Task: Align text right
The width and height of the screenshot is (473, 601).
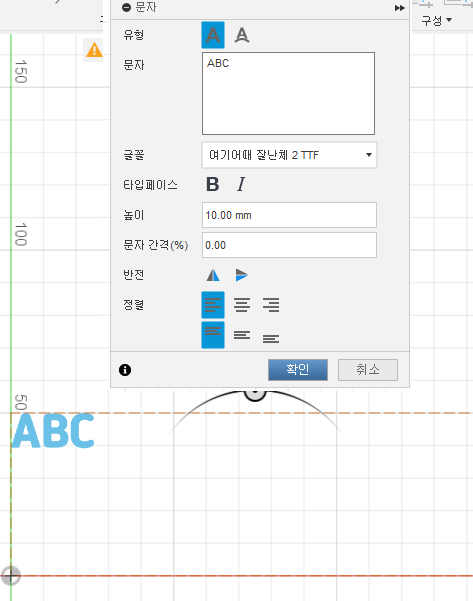Action: click(x=271, y=305)
